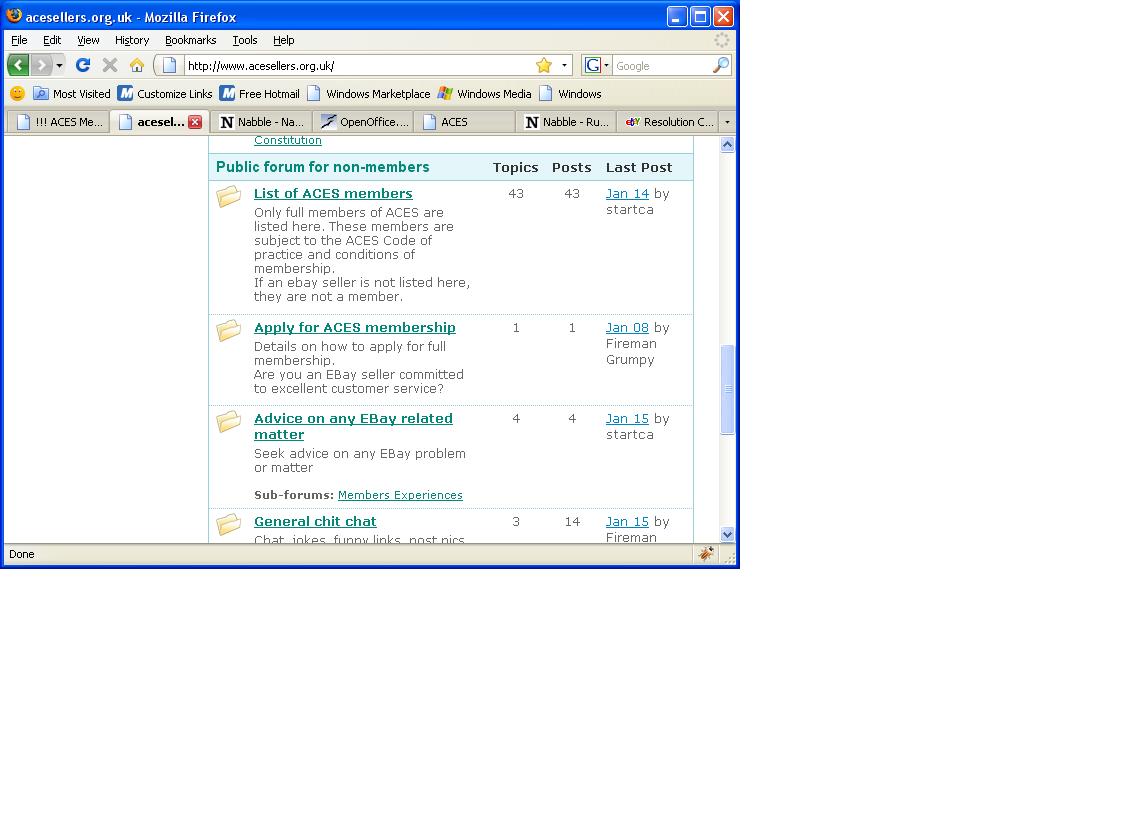Click the smiley face bookmark icon
Image resolution: width=1138 pixels, height=834 pixels.
coord(17,94)
